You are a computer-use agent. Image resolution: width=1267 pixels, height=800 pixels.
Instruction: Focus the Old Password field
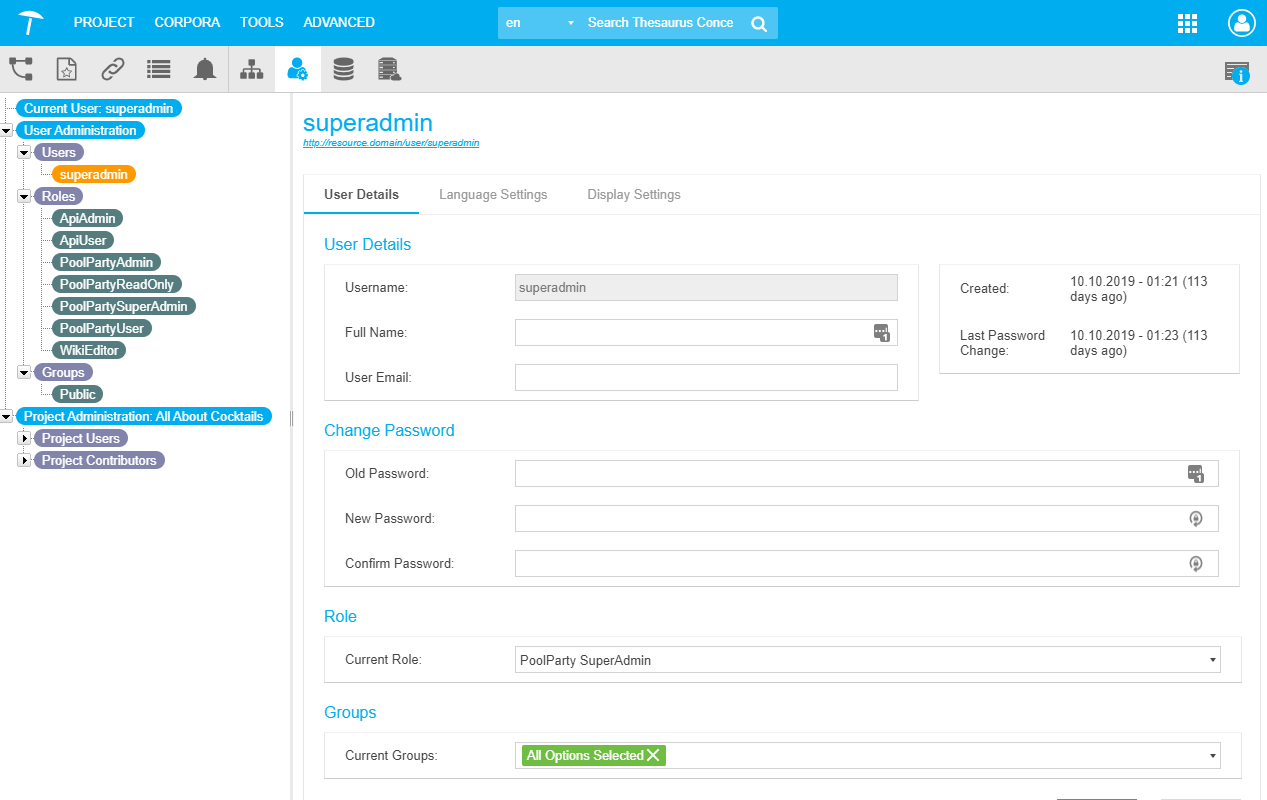point(867,474)
